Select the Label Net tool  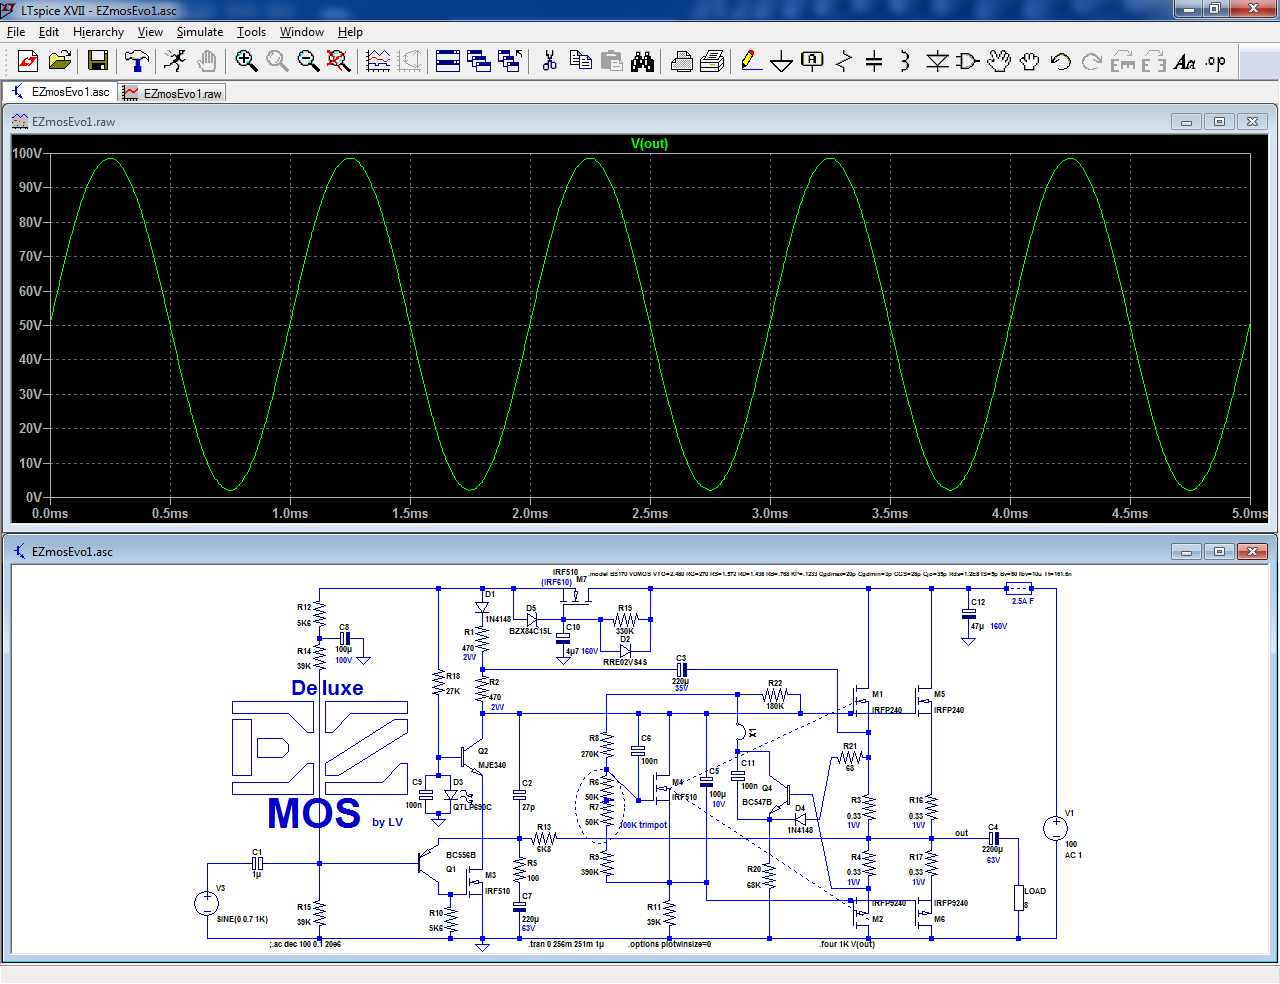[813, 62]
